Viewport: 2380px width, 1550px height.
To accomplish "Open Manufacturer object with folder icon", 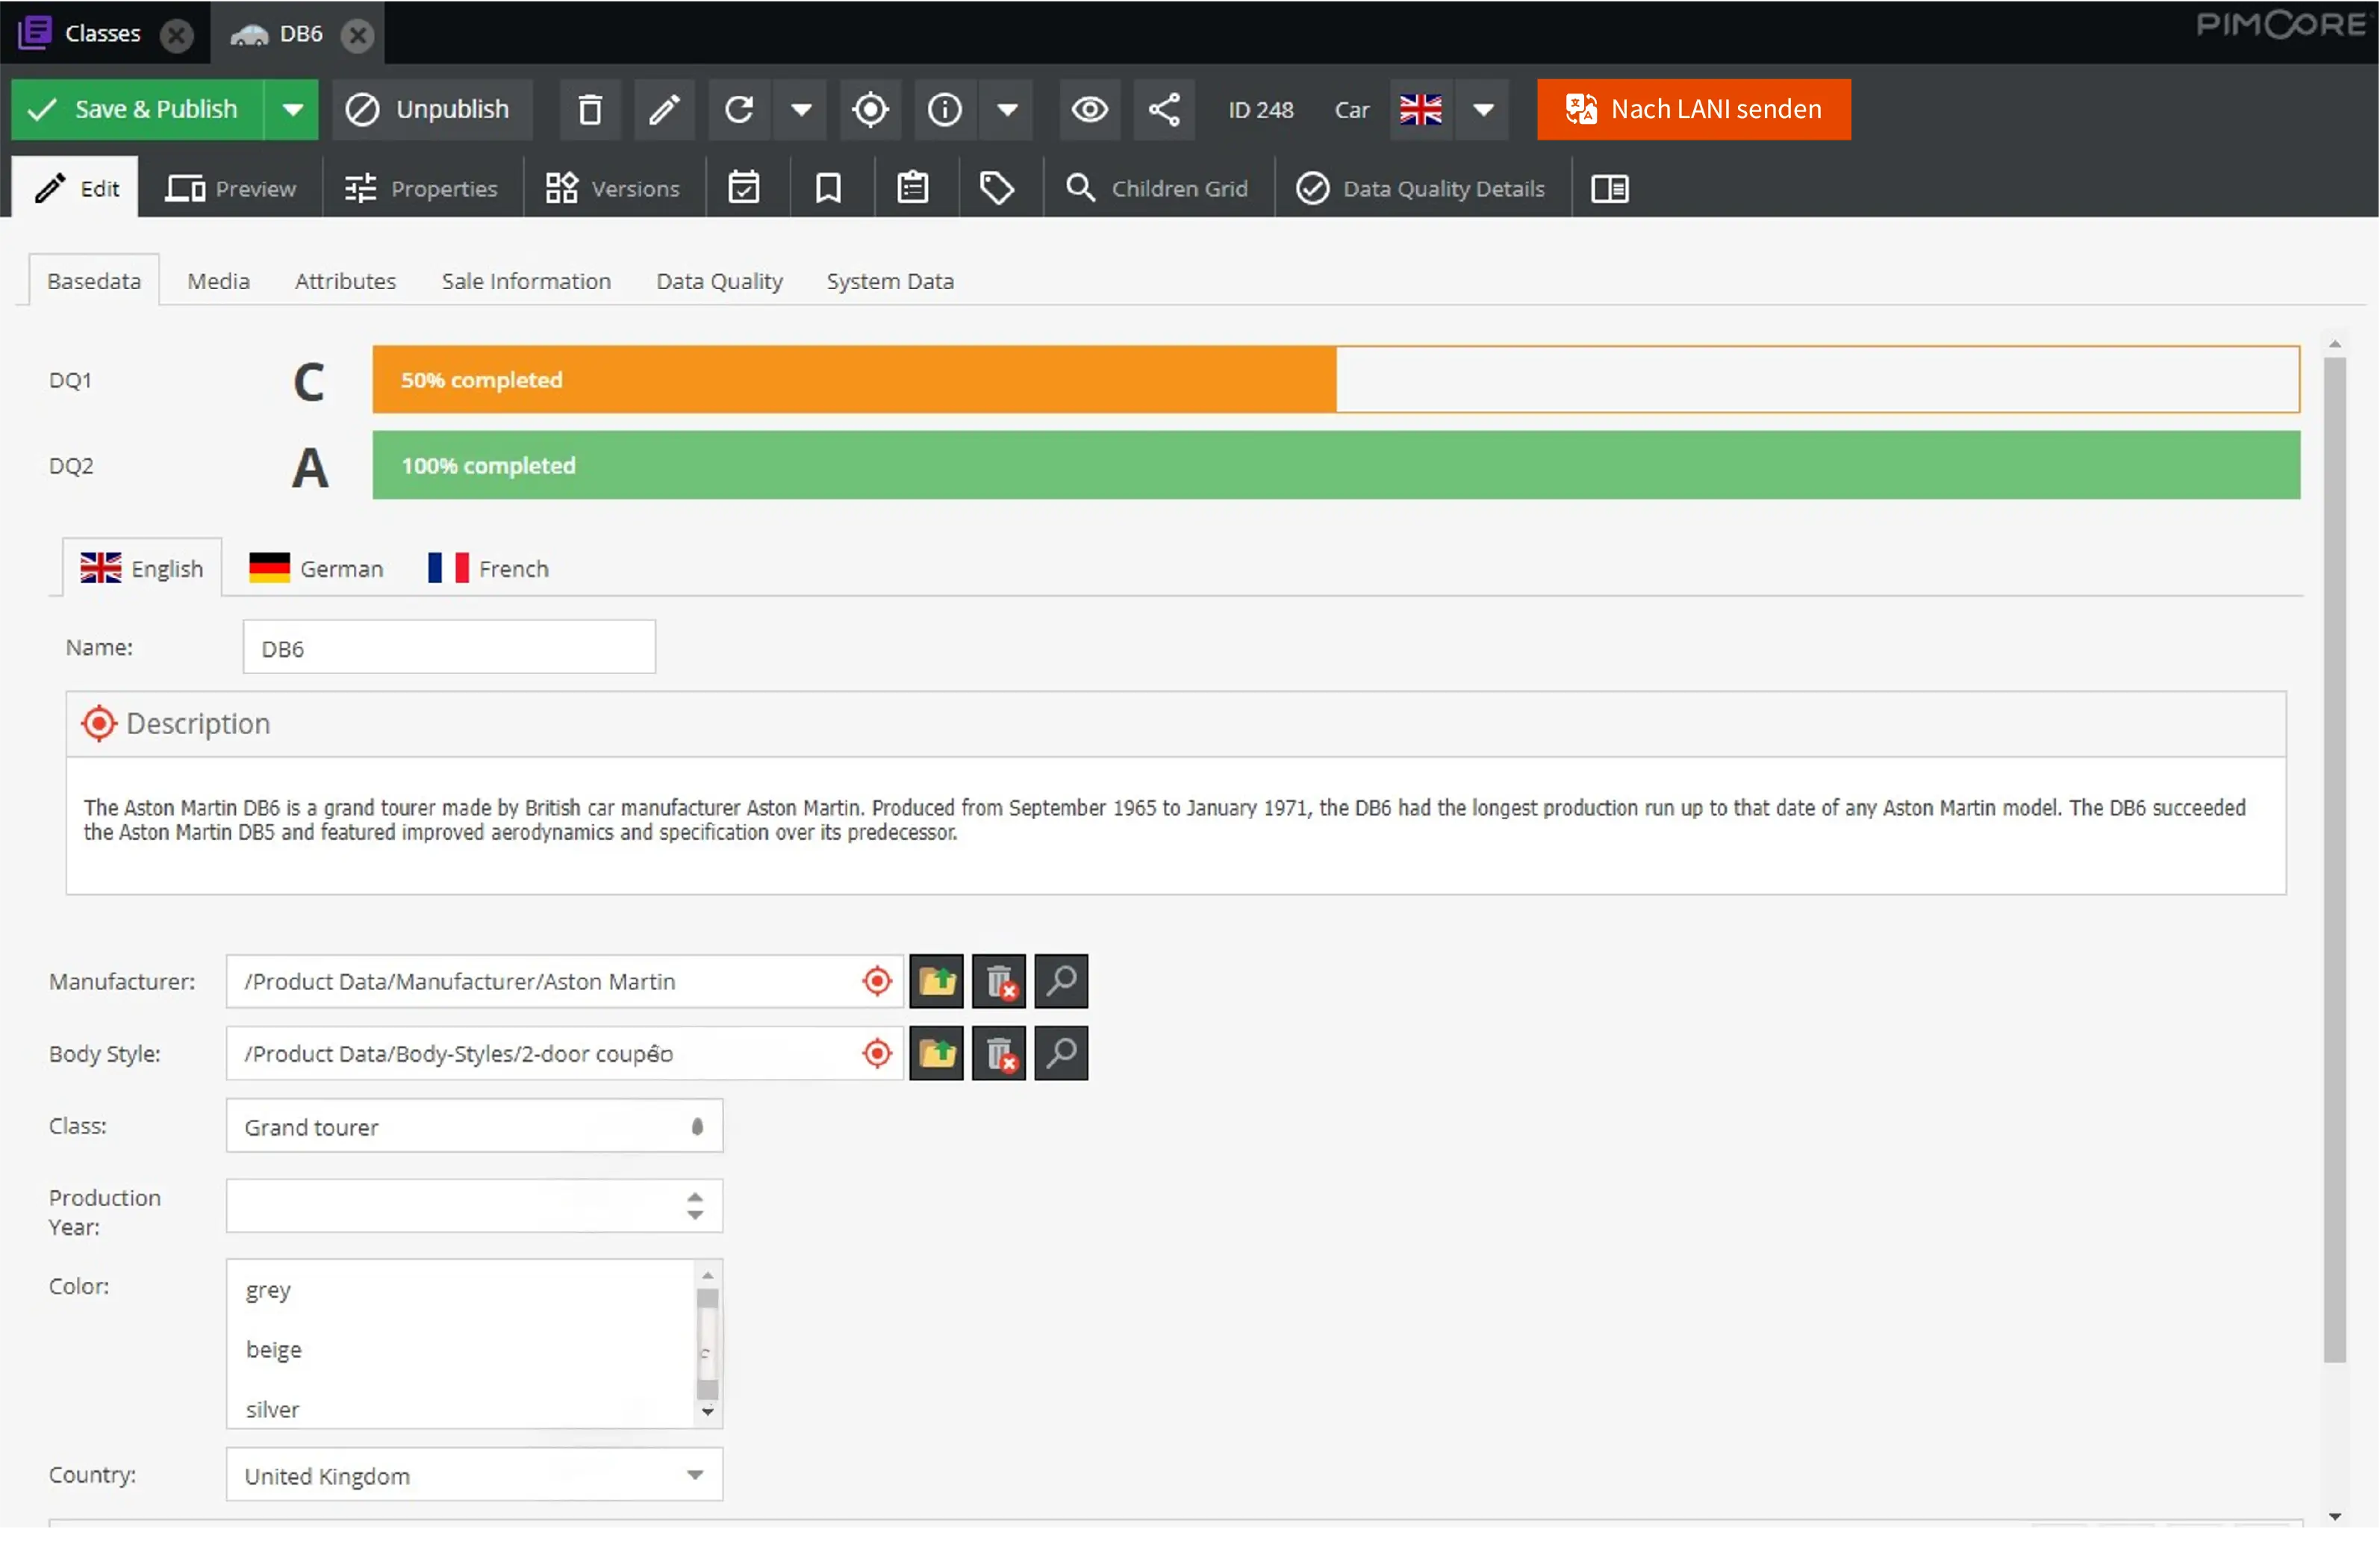I will 936,981.
